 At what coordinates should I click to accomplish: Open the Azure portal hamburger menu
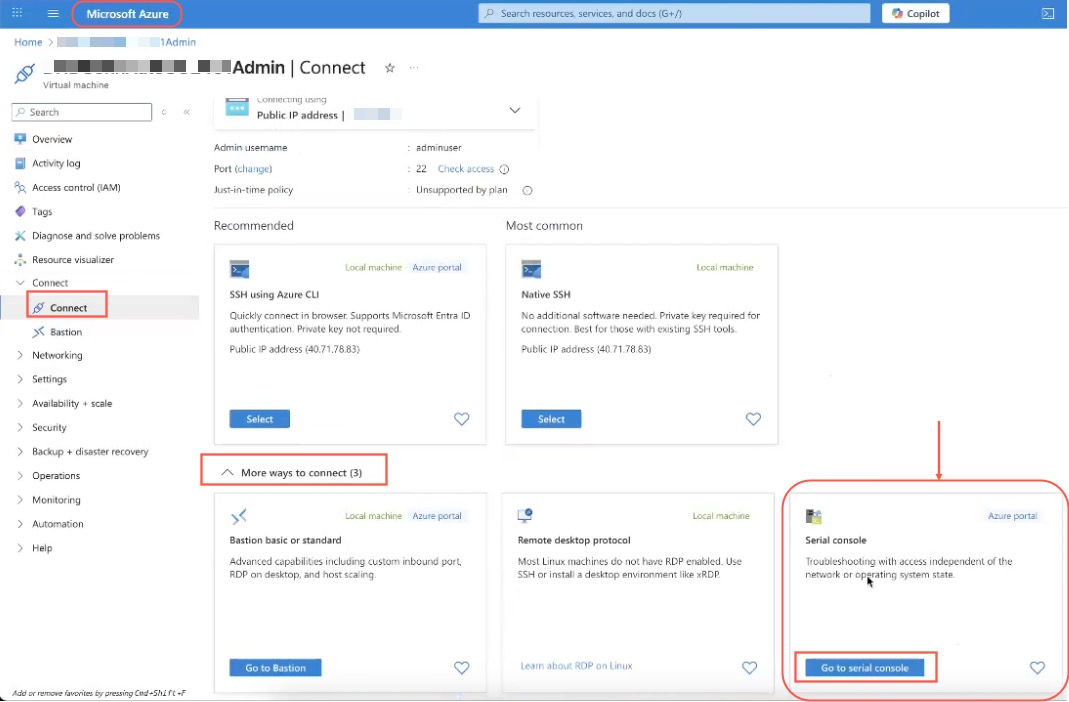[53, 14]
